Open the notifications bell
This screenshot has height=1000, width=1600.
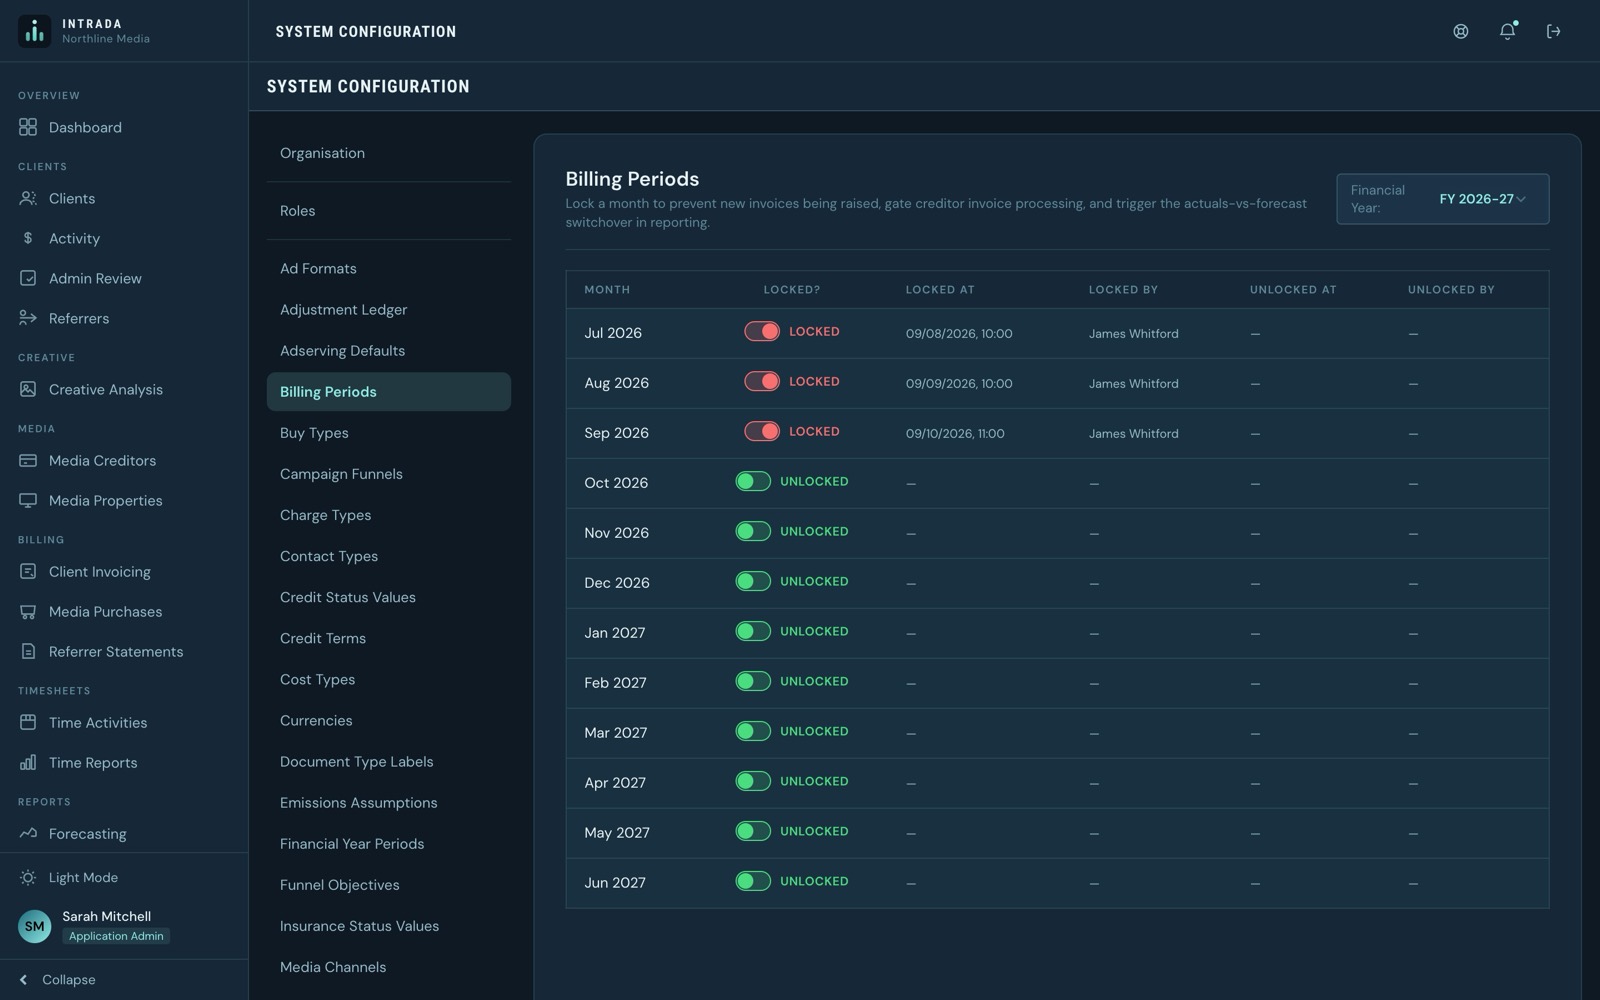coord(1507,31)
